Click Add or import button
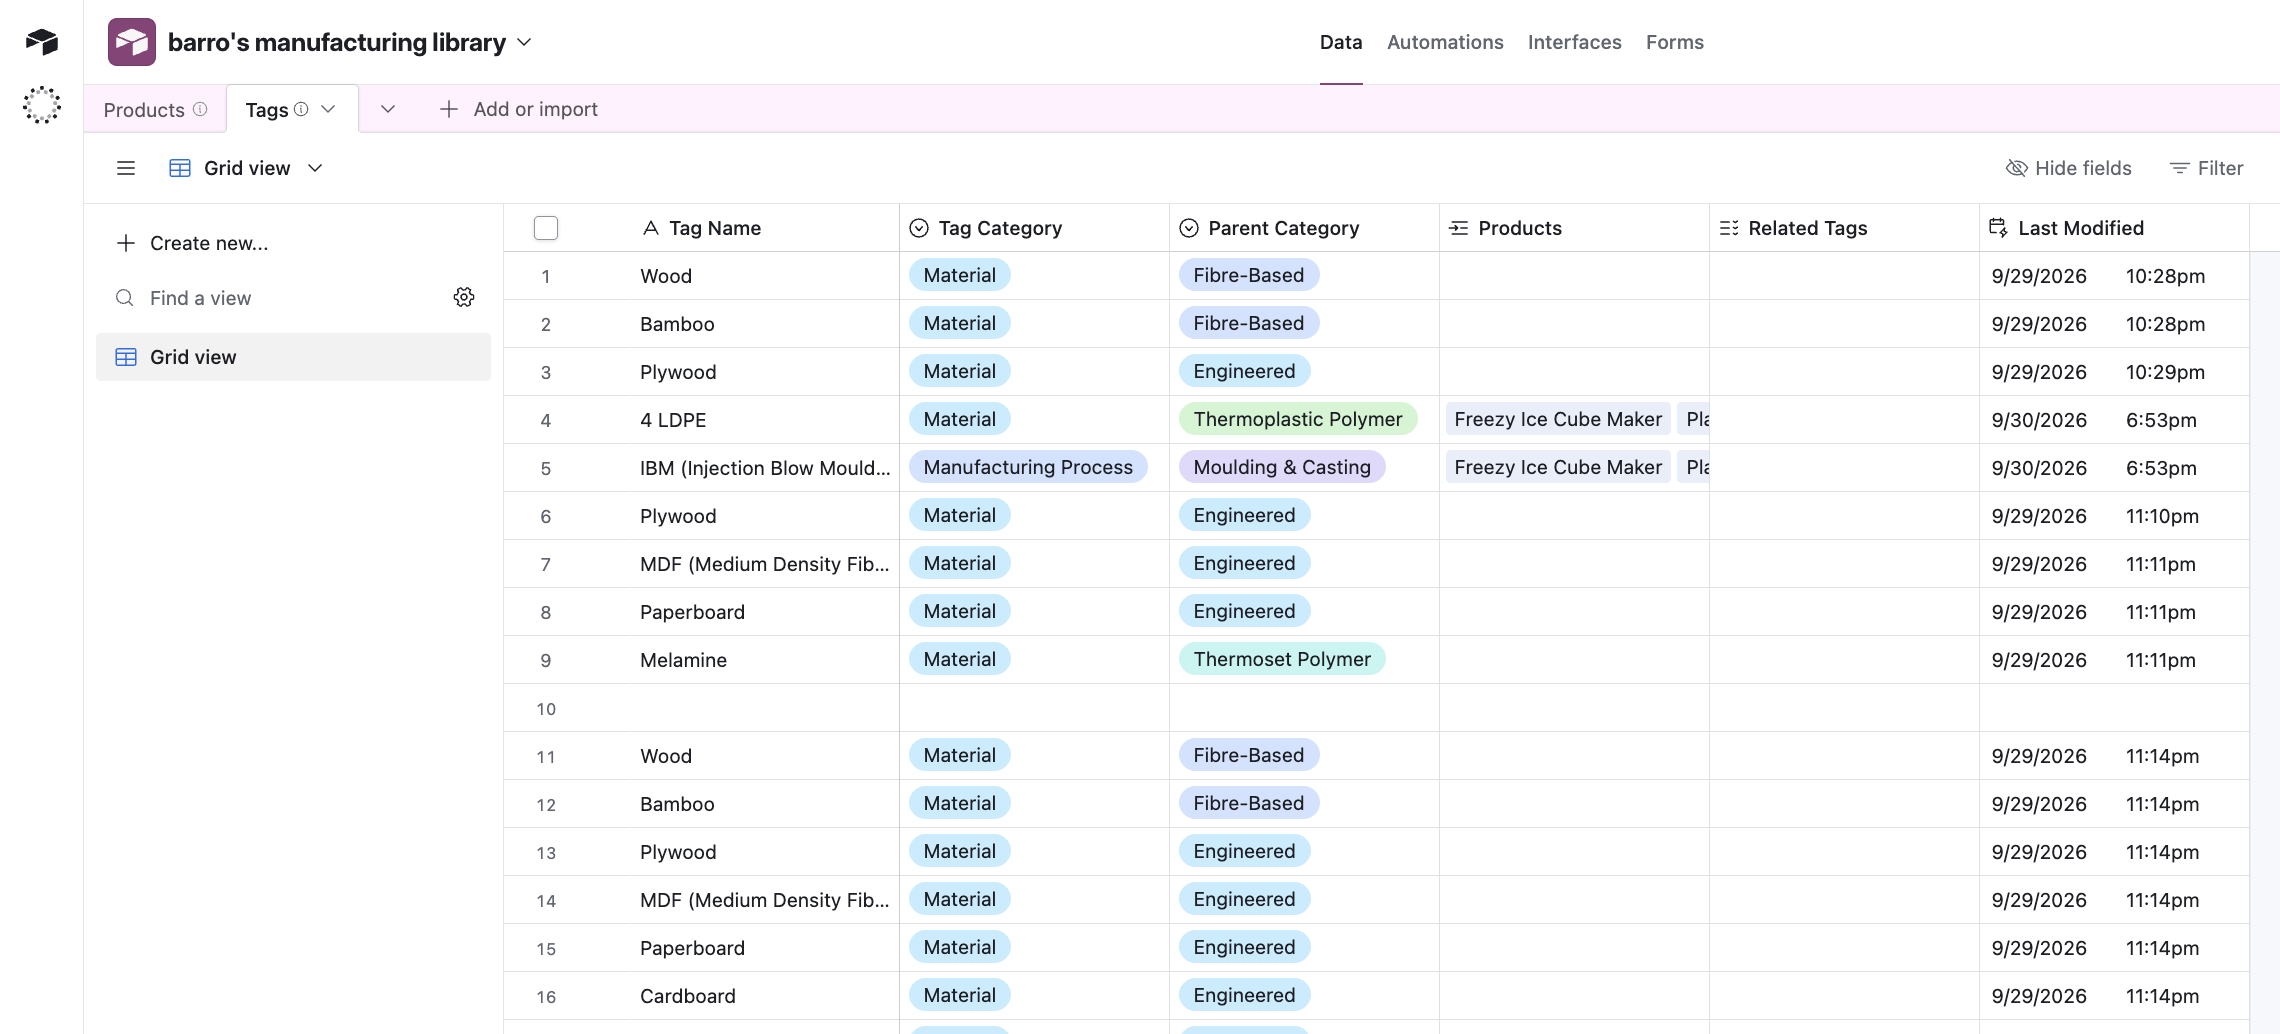 (x=519, y=109)
